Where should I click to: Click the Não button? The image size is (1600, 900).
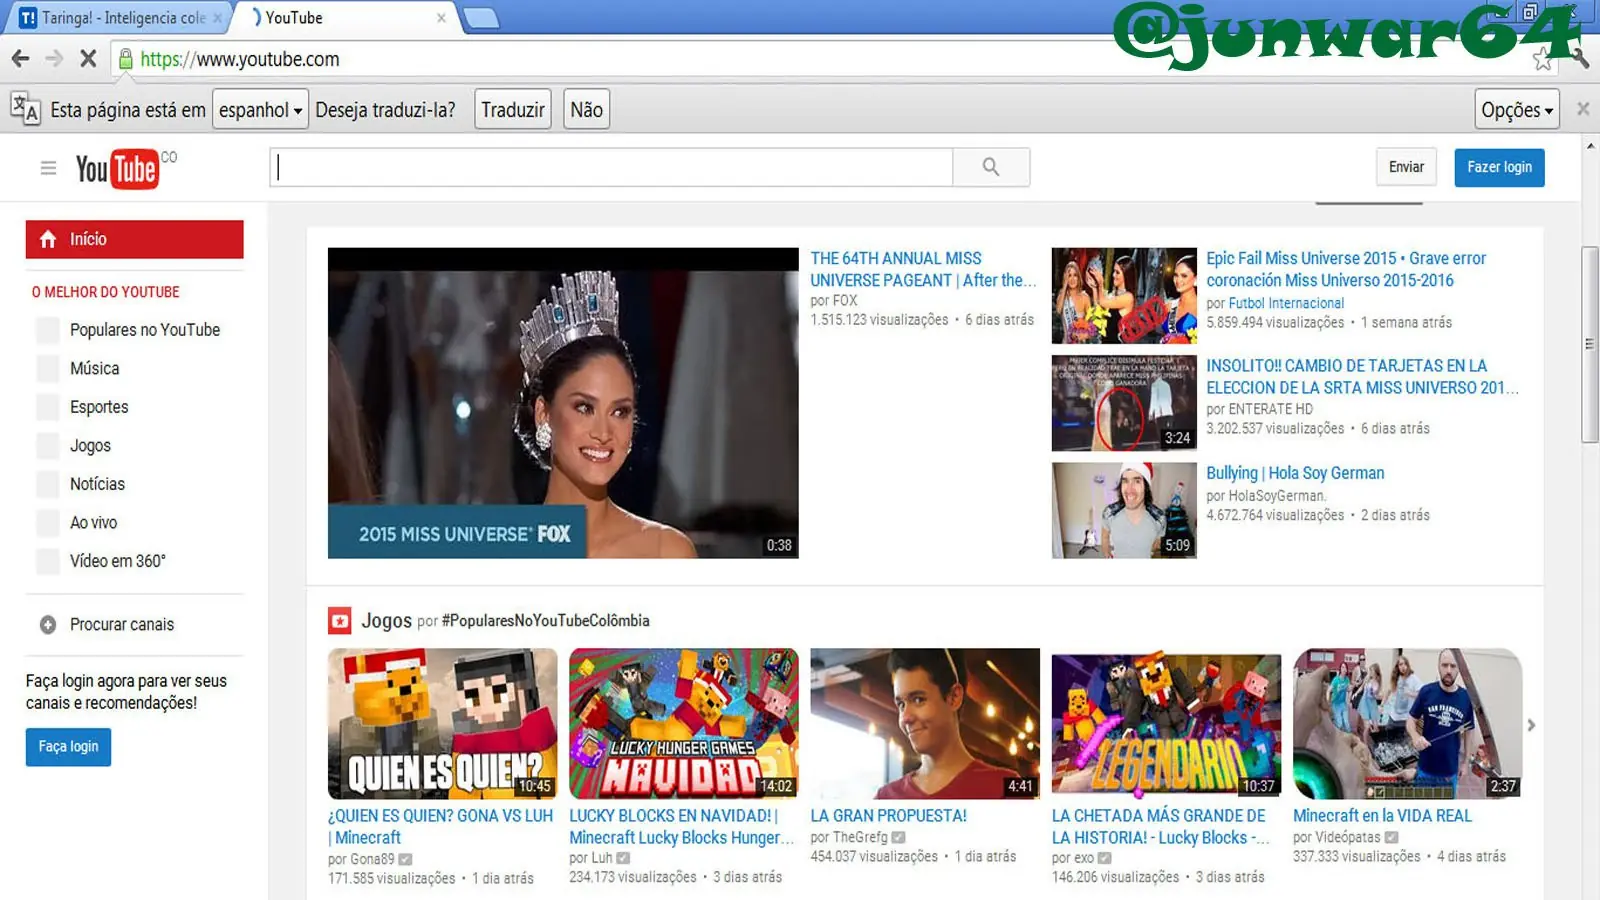587,109
